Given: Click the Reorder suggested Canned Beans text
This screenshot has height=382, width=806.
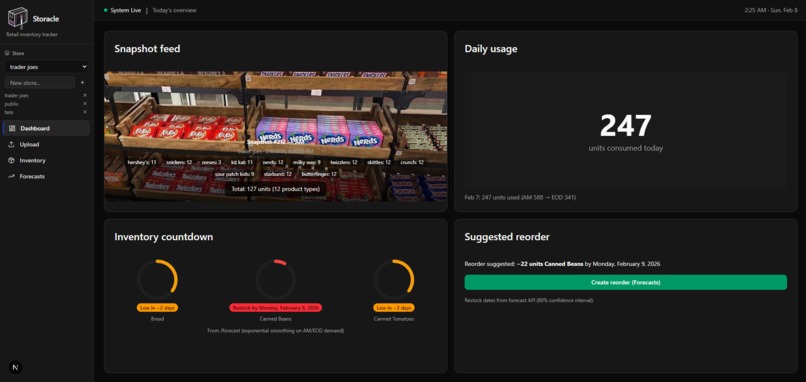Looking at the screenshot, I should coord(562,264).
